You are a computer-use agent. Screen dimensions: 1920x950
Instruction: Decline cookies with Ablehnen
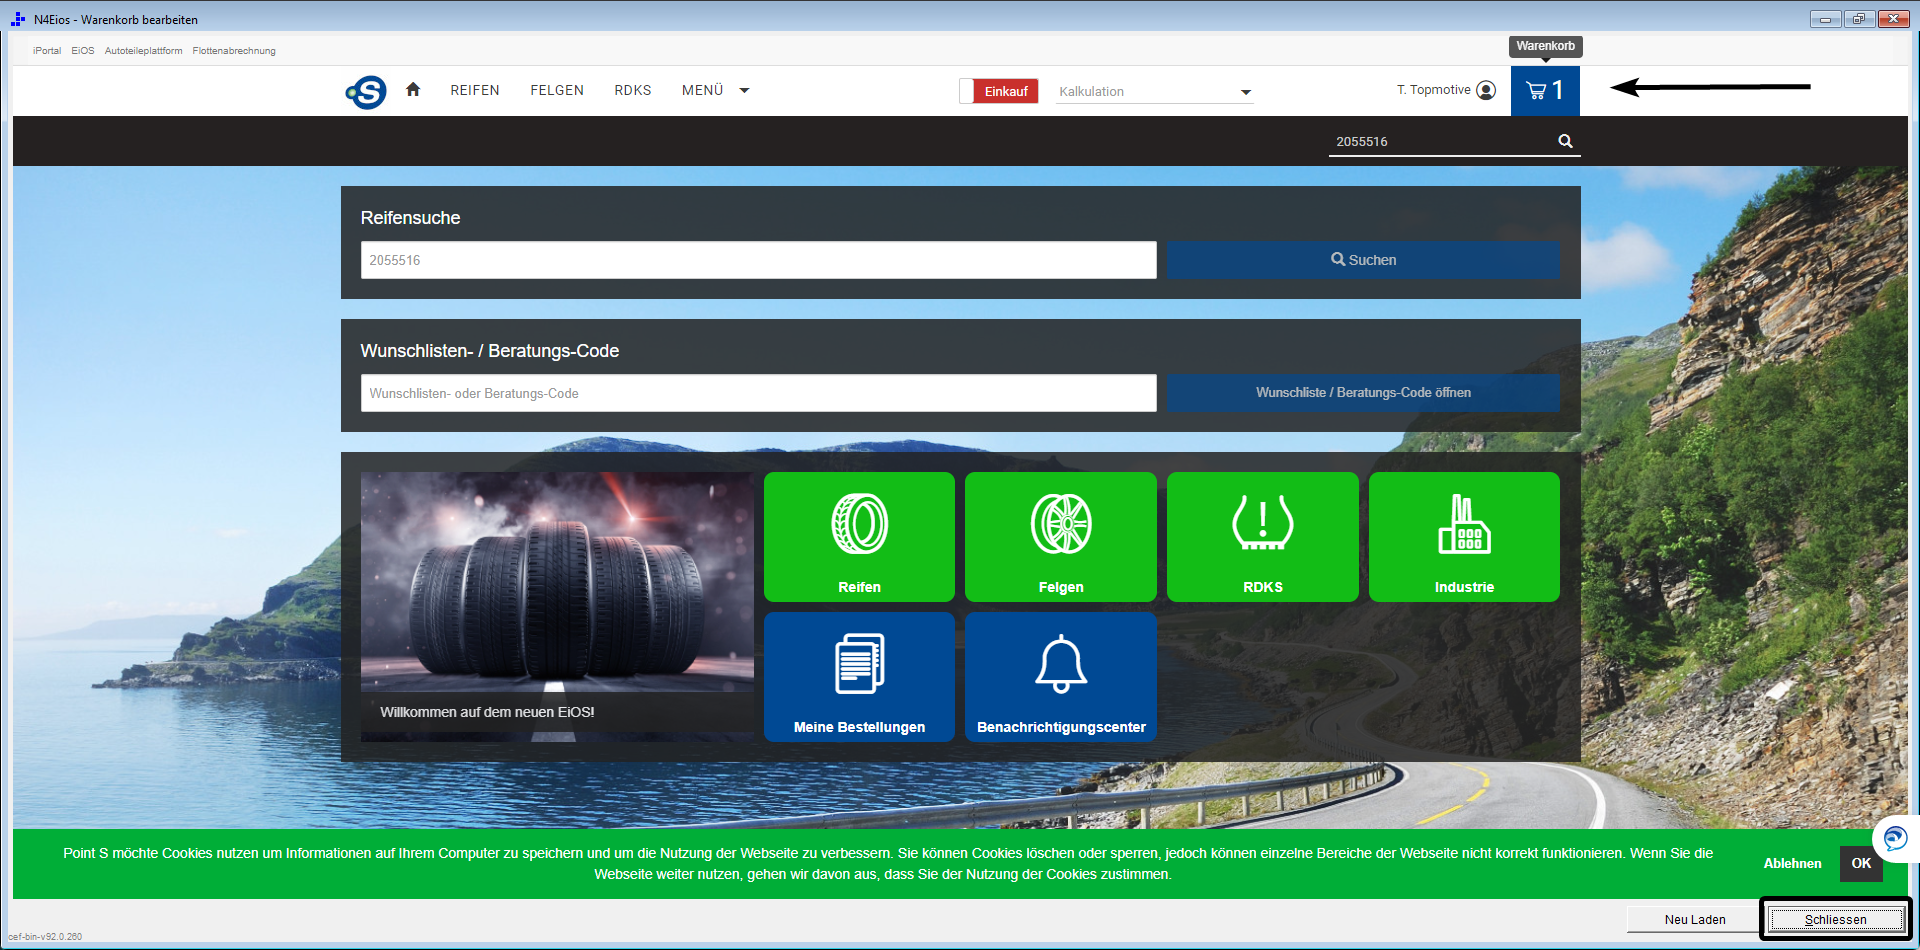[x=1792, y=863]
